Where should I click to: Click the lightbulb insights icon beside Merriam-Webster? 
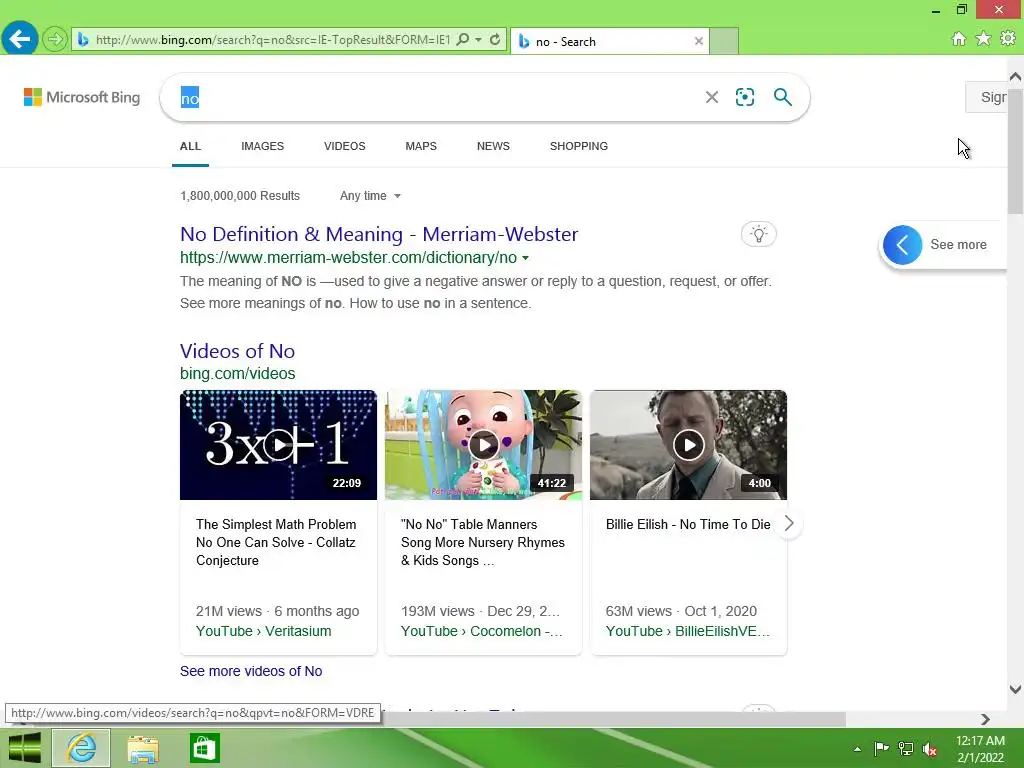[759, 234]
